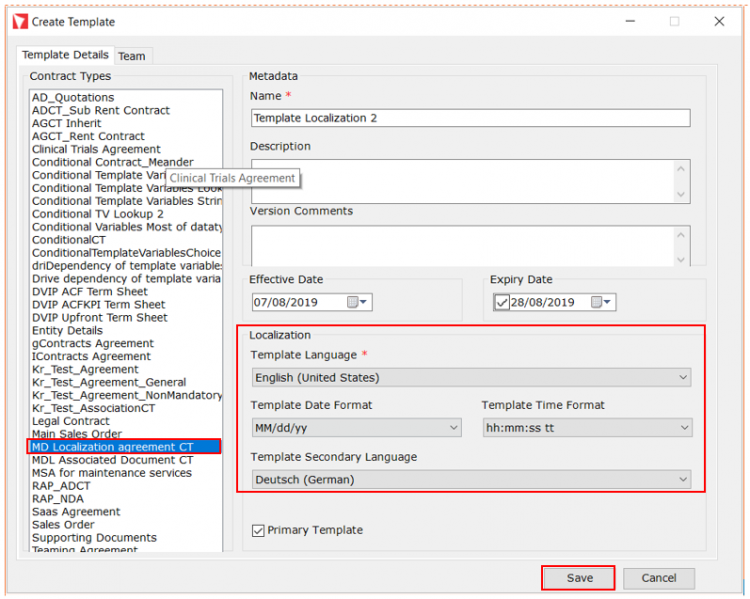Click the Version Comments text area

tap(460, 246)
